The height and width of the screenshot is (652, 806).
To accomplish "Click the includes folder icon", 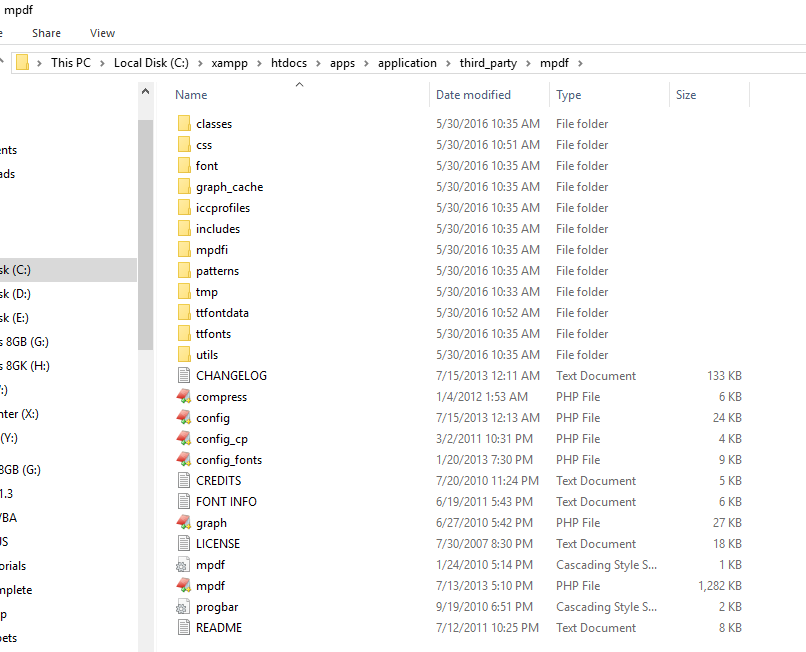I will tap(184, 229).
